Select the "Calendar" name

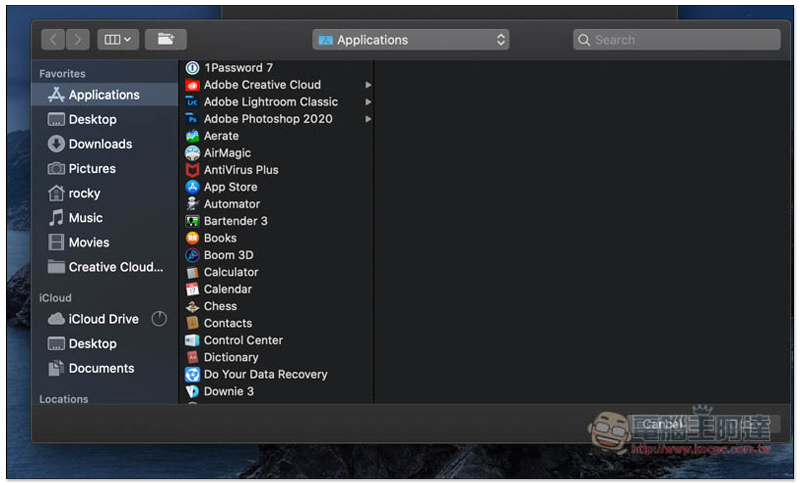[228, 289]
